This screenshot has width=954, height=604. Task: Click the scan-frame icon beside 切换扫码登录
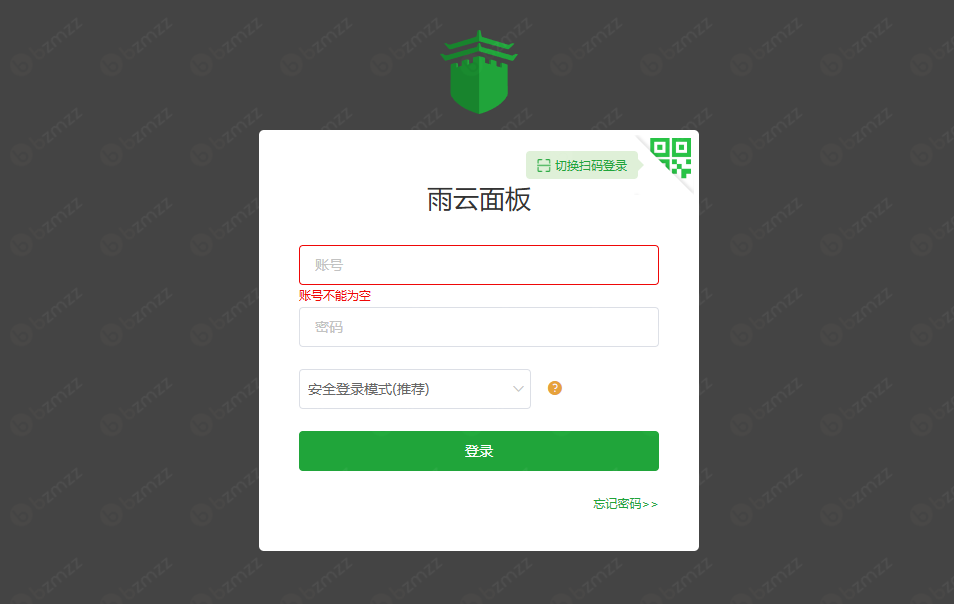543,165
